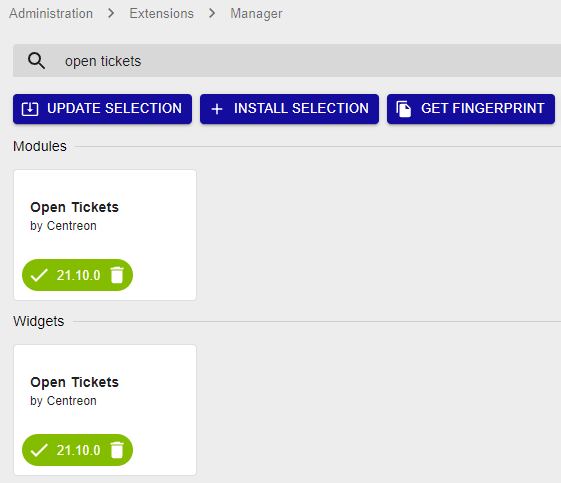Open the Open Tickets widget card

105,410
